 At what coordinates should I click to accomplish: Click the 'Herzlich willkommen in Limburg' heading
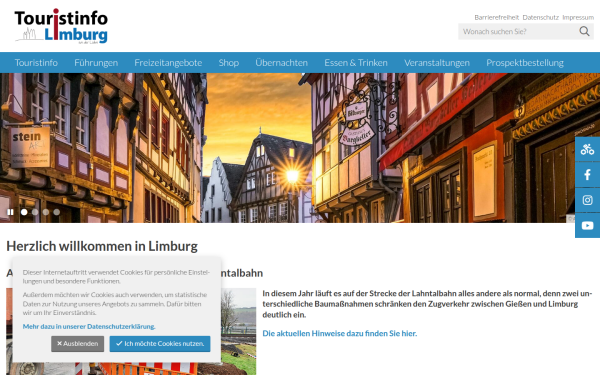click(x=102, y=246)
